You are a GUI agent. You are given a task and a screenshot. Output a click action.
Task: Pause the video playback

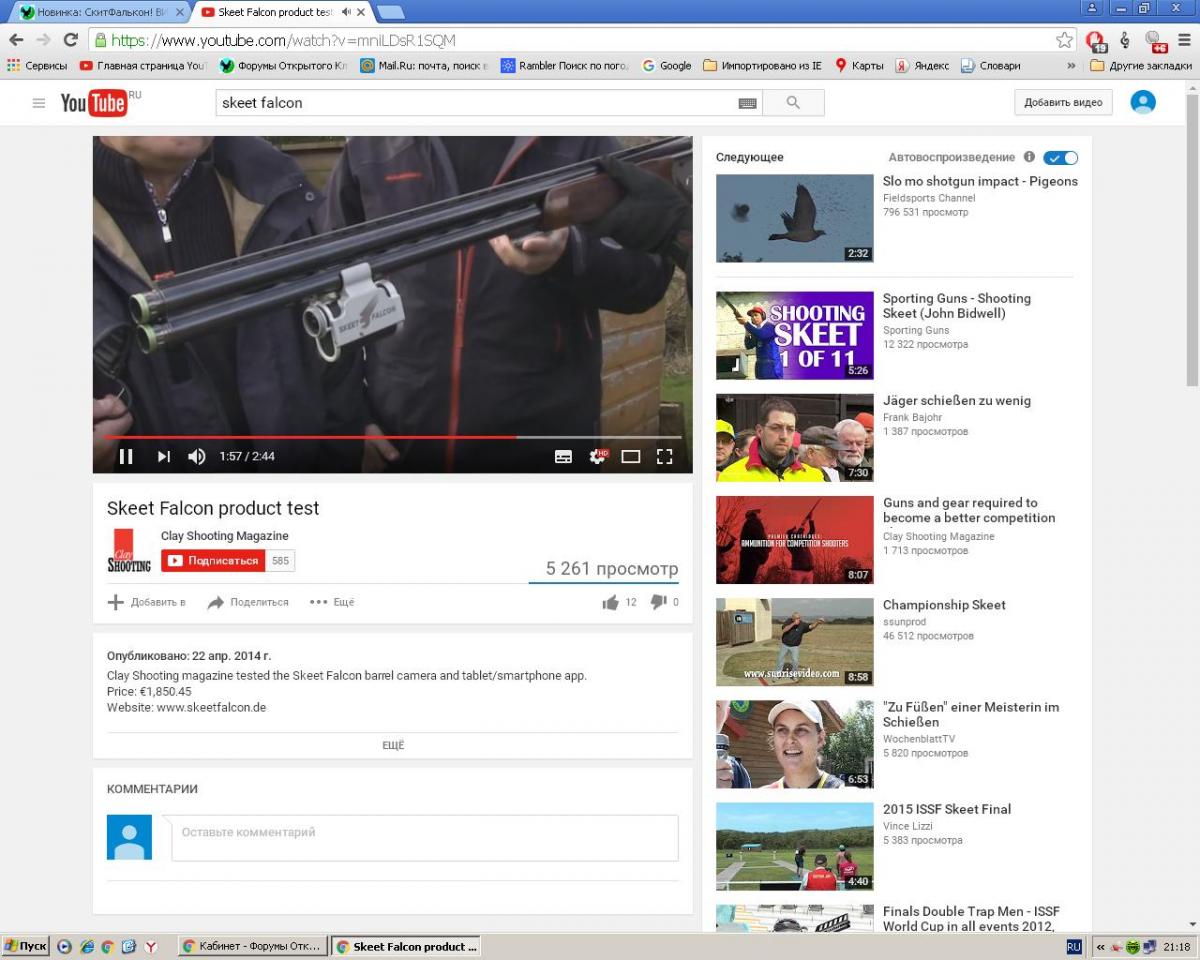[x=126, y=457]
